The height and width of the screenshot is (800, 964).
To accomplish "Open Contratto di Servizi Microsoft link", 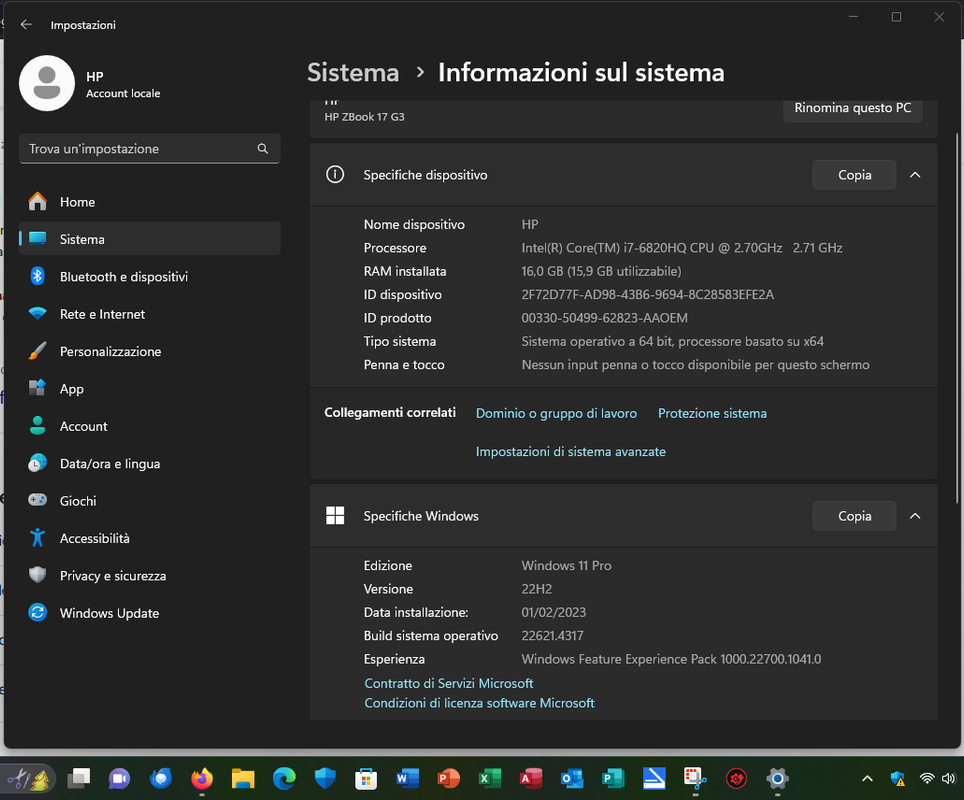I will (448, 683).
